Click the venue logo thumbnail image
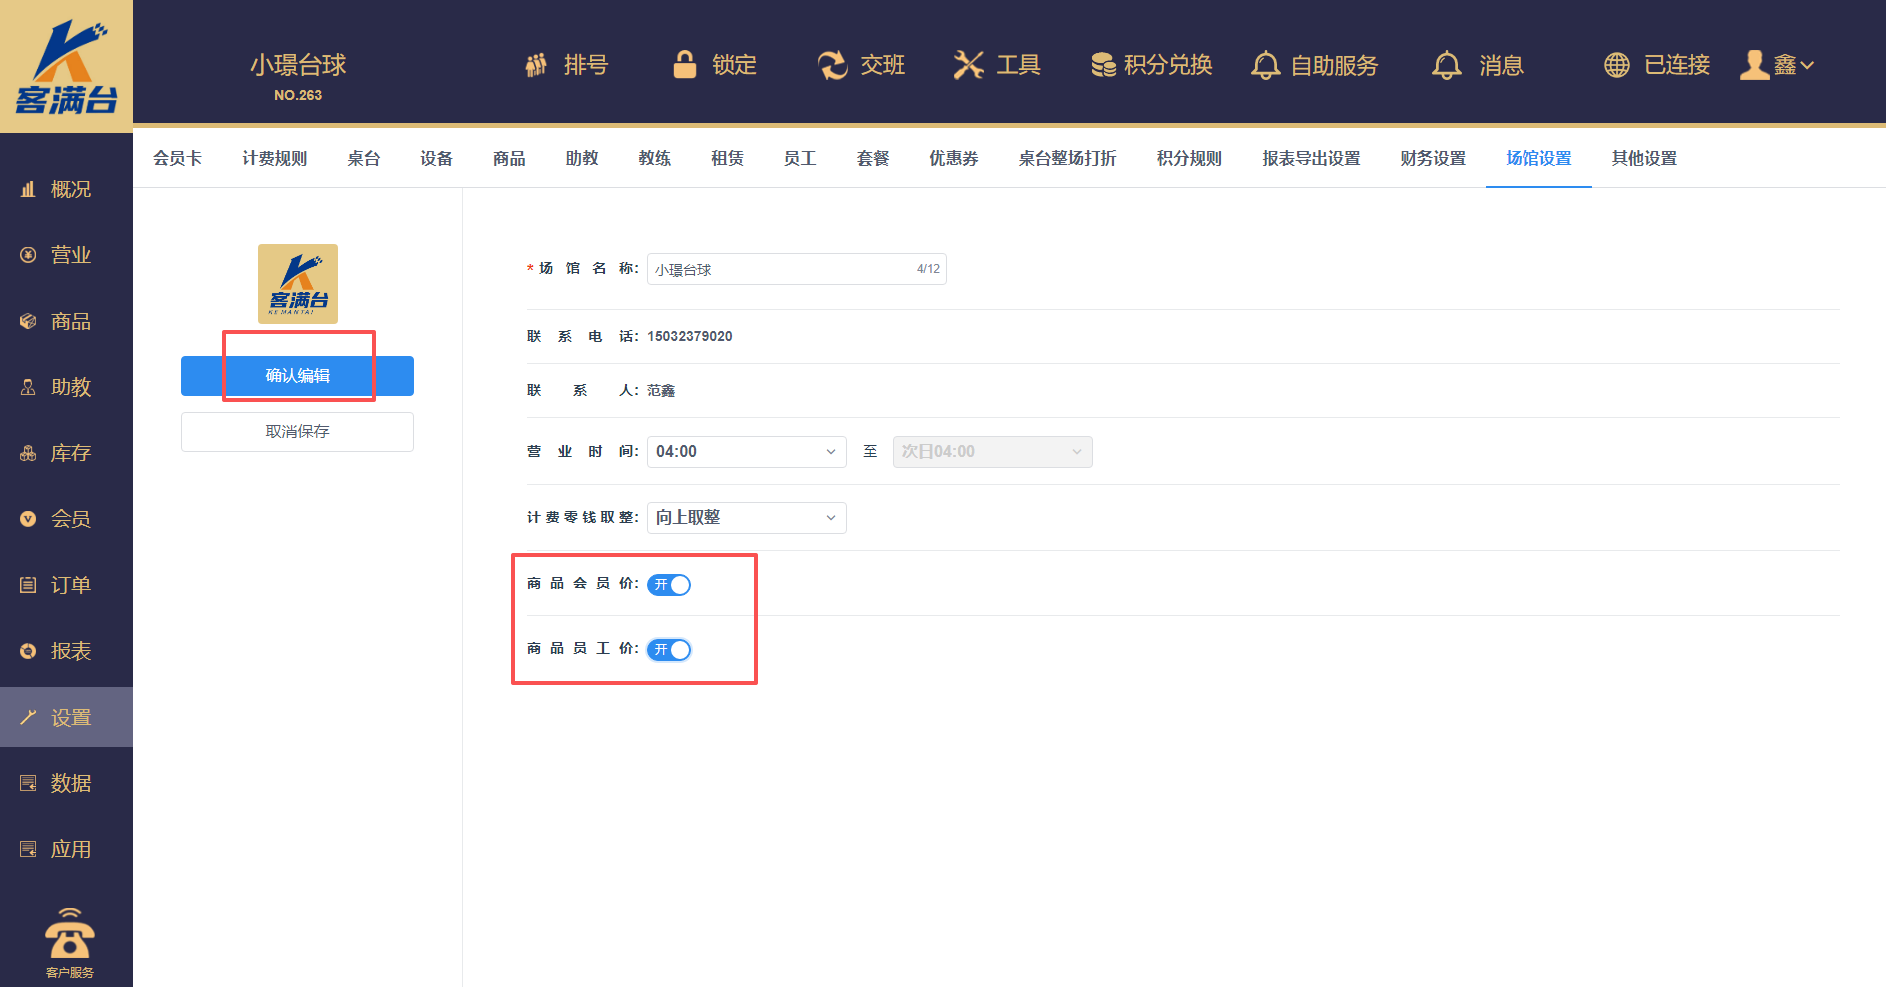Viewport: 1886px width, 987px height. [x=297, y=284]
